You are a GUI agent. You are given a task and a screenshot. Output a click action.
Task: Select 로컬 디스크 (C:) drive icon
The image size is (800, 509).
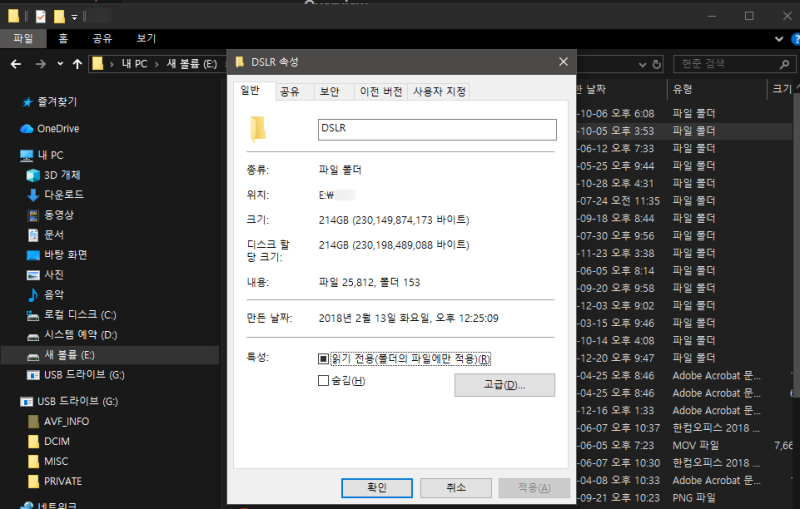[x=33, y=316]
